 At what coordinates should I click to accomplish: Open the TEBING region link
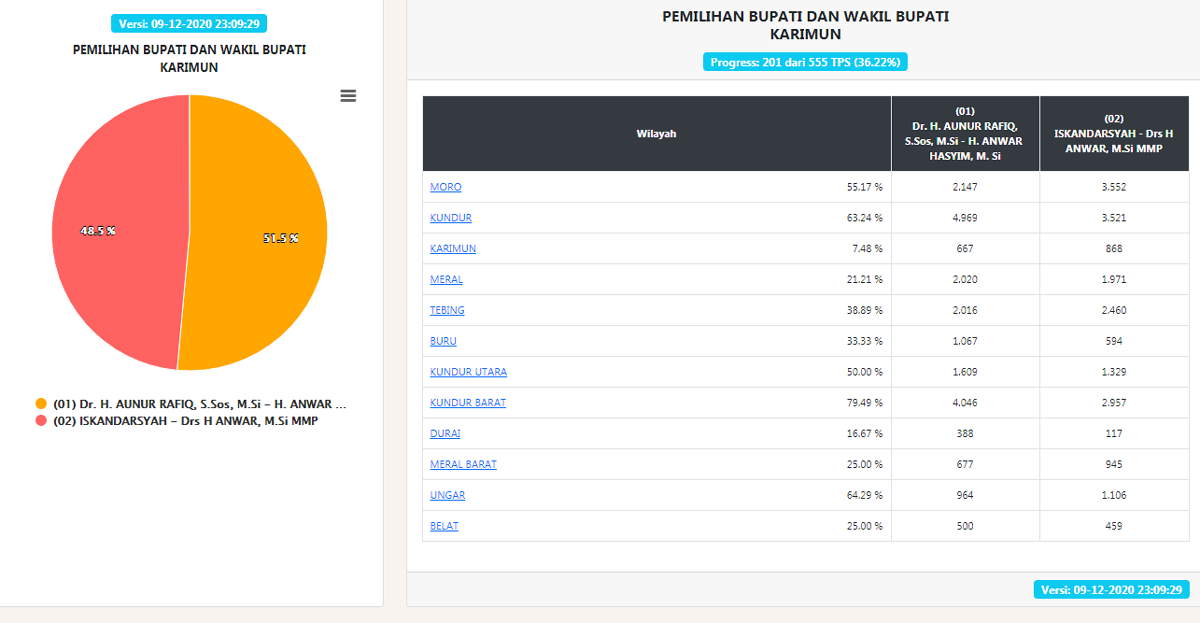click(447, 311)
